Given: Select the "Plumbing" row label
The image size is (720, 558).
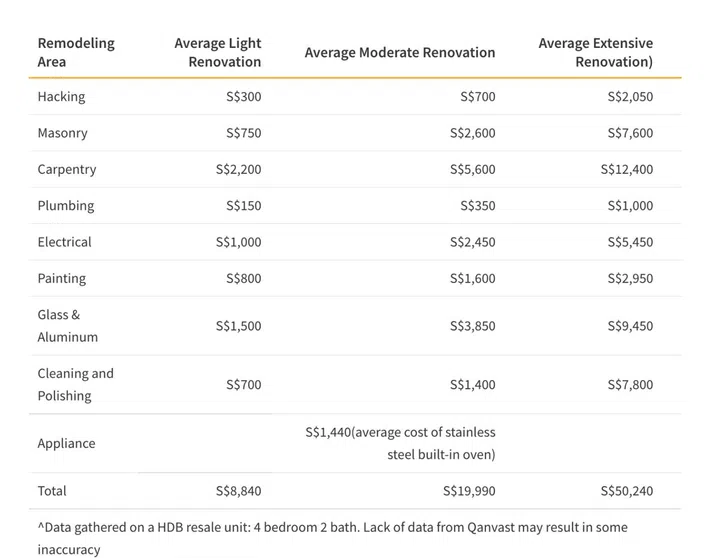Looking at the screenshot, I should coord(66,206).
